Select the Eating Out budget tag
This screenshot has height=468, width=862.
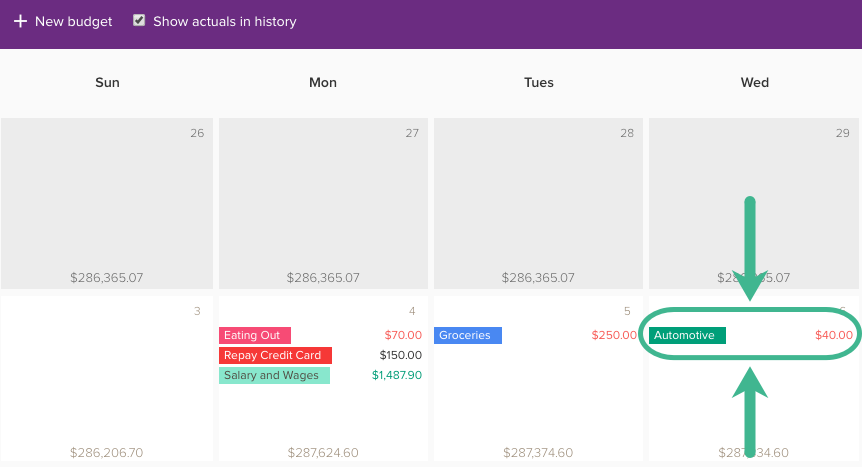click(x=255, y=335)
